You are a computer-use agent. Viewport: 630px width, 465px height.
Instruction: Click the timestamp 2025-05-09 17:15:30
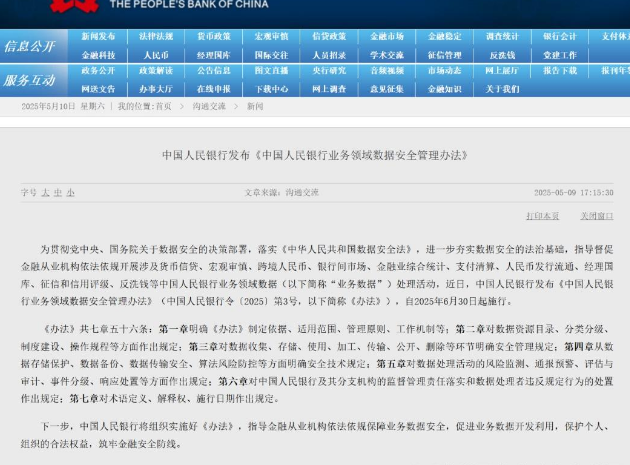[x=574, y=193]
